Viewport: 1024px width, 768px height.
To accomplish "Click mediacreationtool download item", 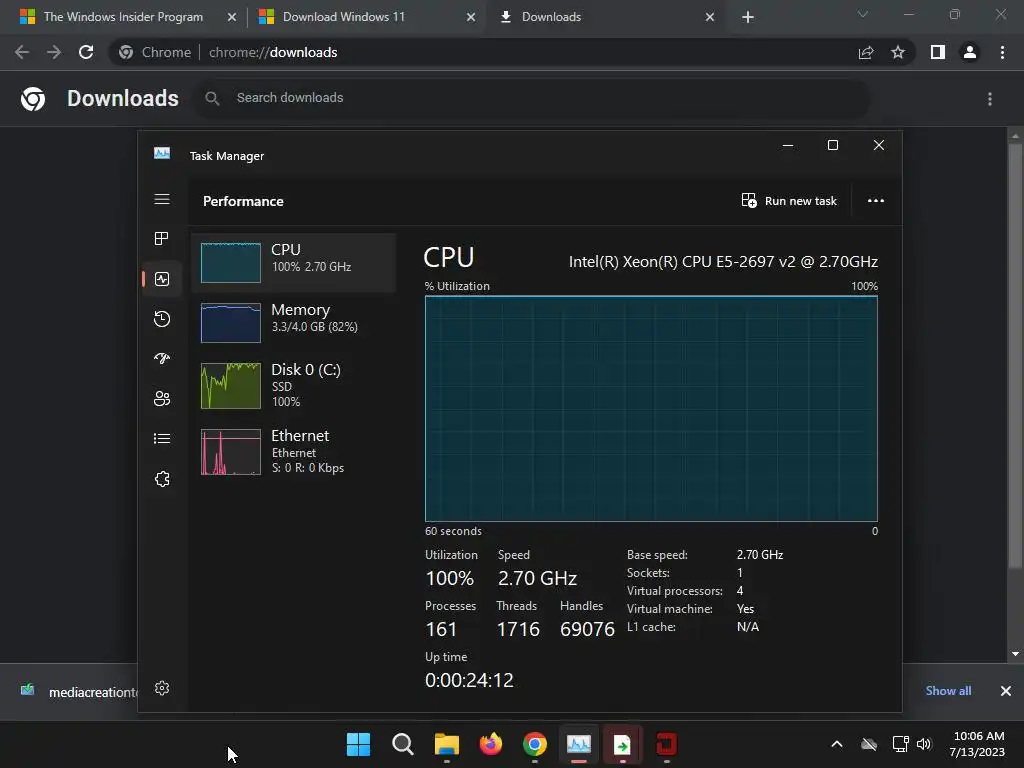I will click(79, 692).
